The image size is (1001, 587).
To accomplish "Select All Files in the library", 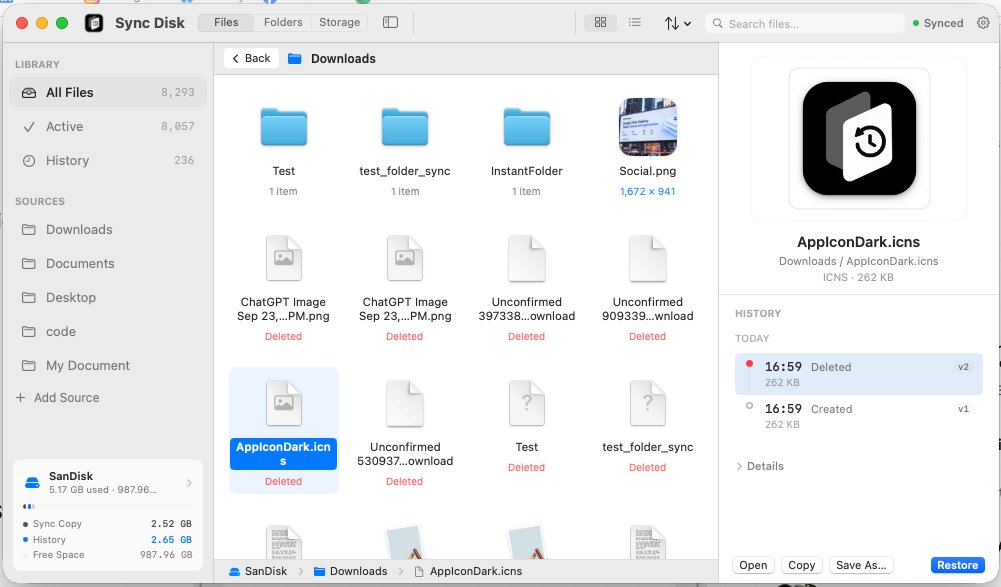I will (x=108, y=93).
